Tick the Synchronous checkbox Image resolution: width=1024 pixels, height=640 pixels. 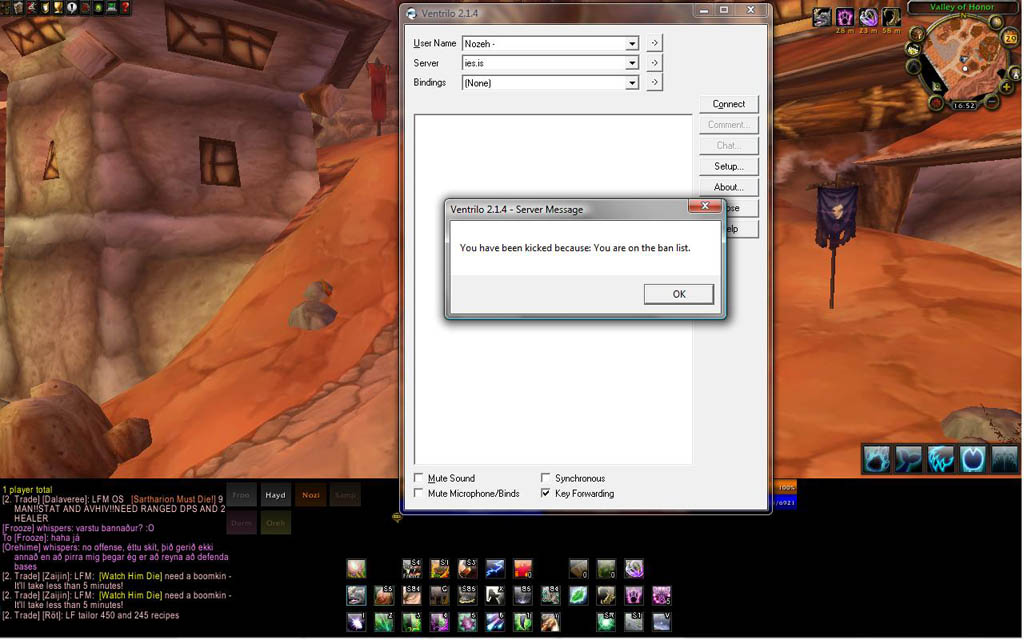click(545, 478)
